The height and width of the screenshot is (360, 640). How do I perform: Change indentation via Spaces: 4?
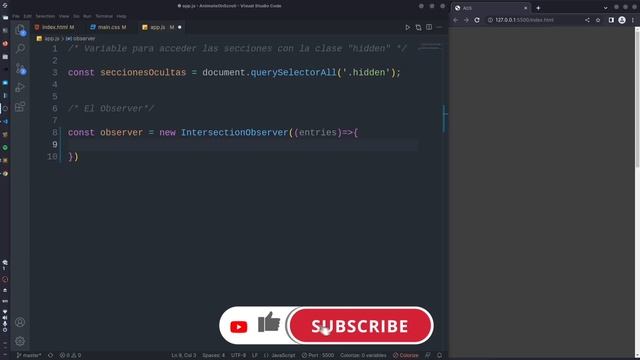(213, 355)
